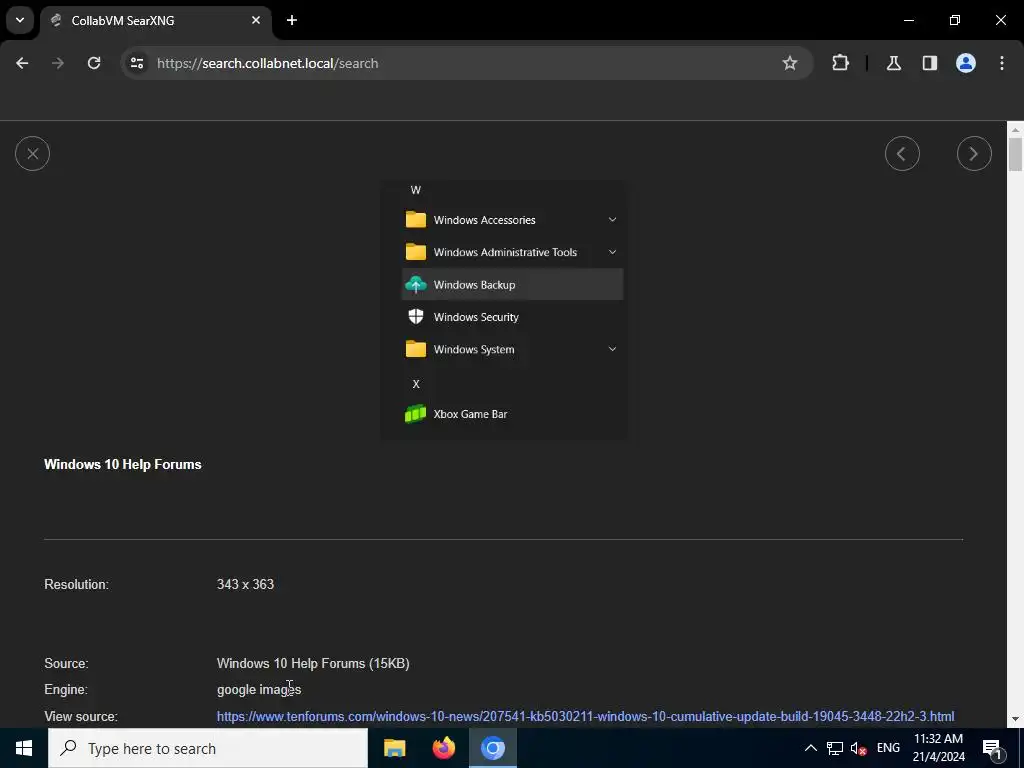Screen dimensions: 1024x768
Task: Show hidden system tray icons
Action: pyautogui.click(x=810, y=748)
